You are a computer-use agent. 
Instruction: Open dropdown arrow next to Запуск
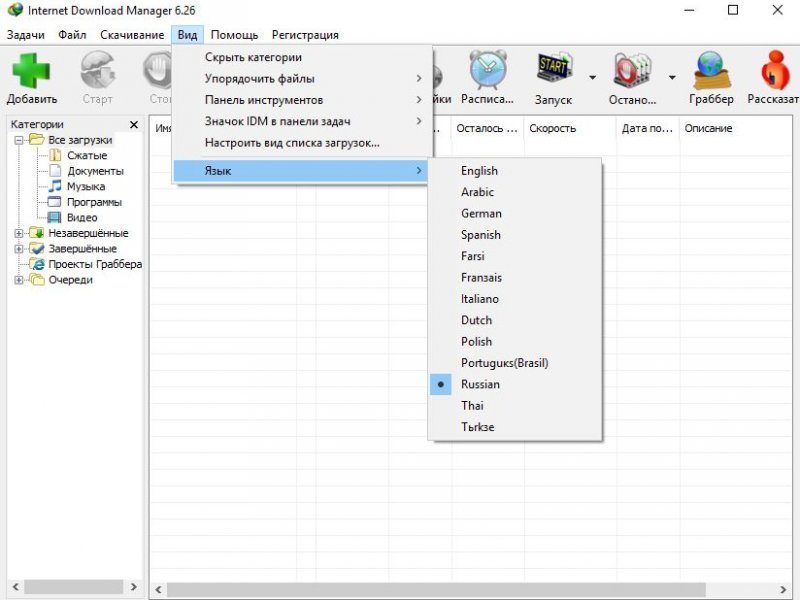tap(592, 78)
